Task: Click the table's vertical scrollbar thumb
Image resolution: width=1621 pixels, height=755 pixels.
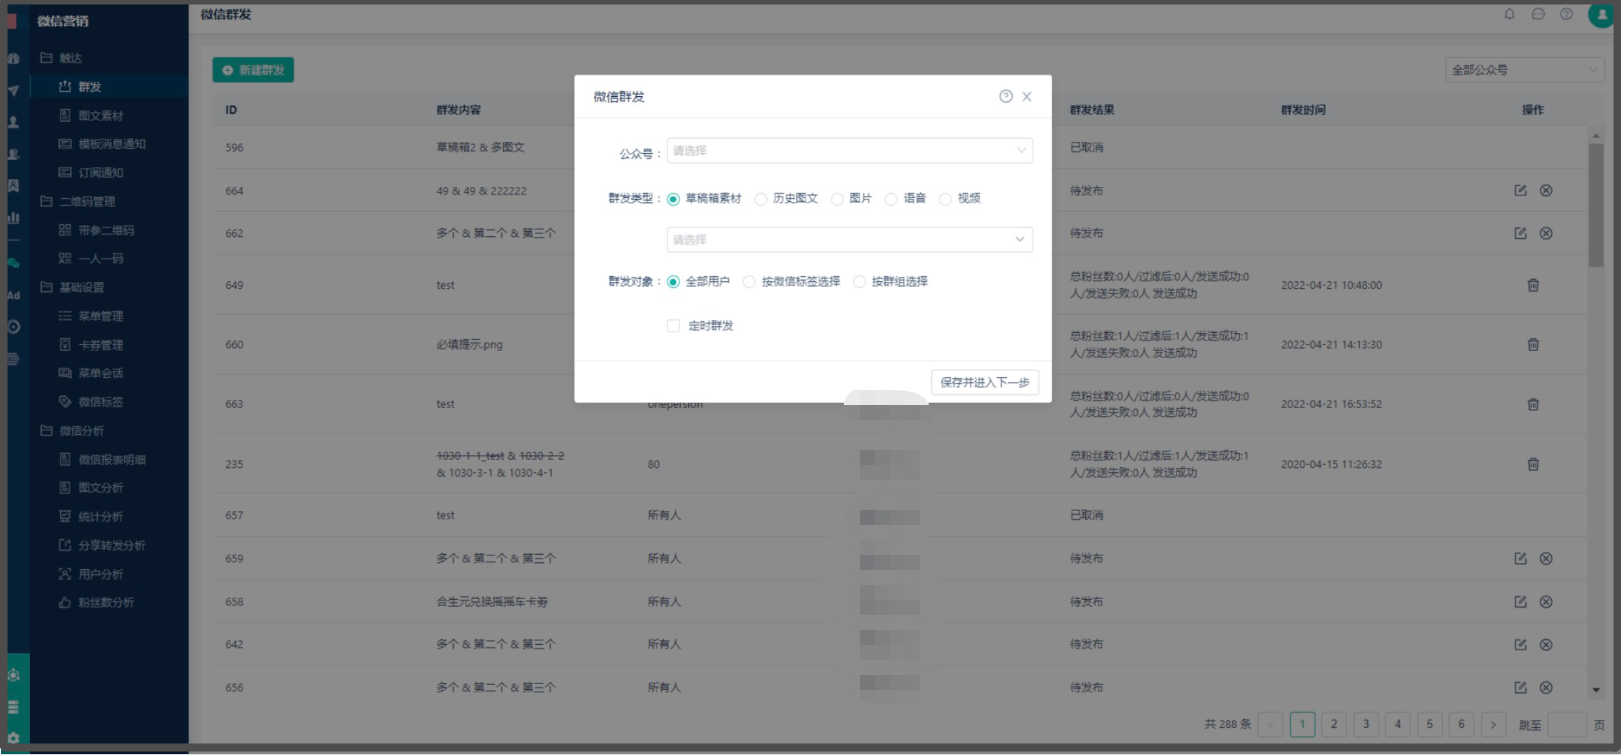Action: tap(1596, 205)
